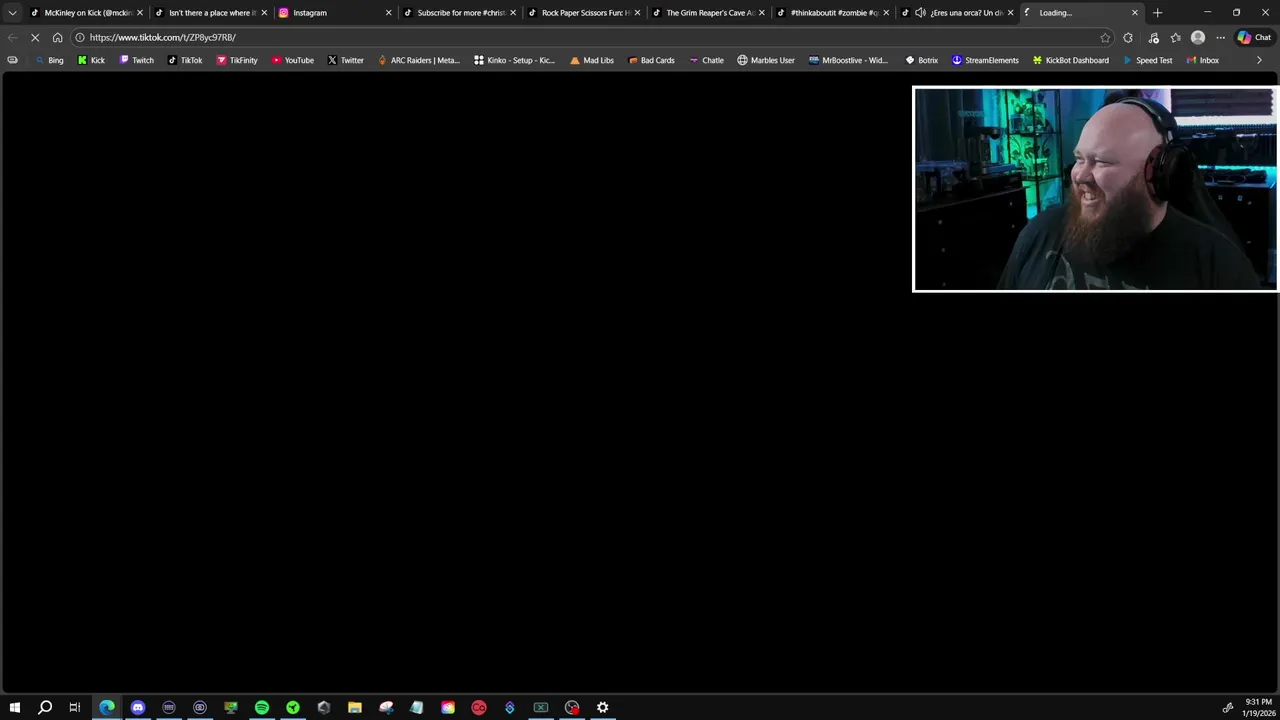Click the leftmost bookmarks bar icon
The image size is (1280, 720).
click(12, 60)
